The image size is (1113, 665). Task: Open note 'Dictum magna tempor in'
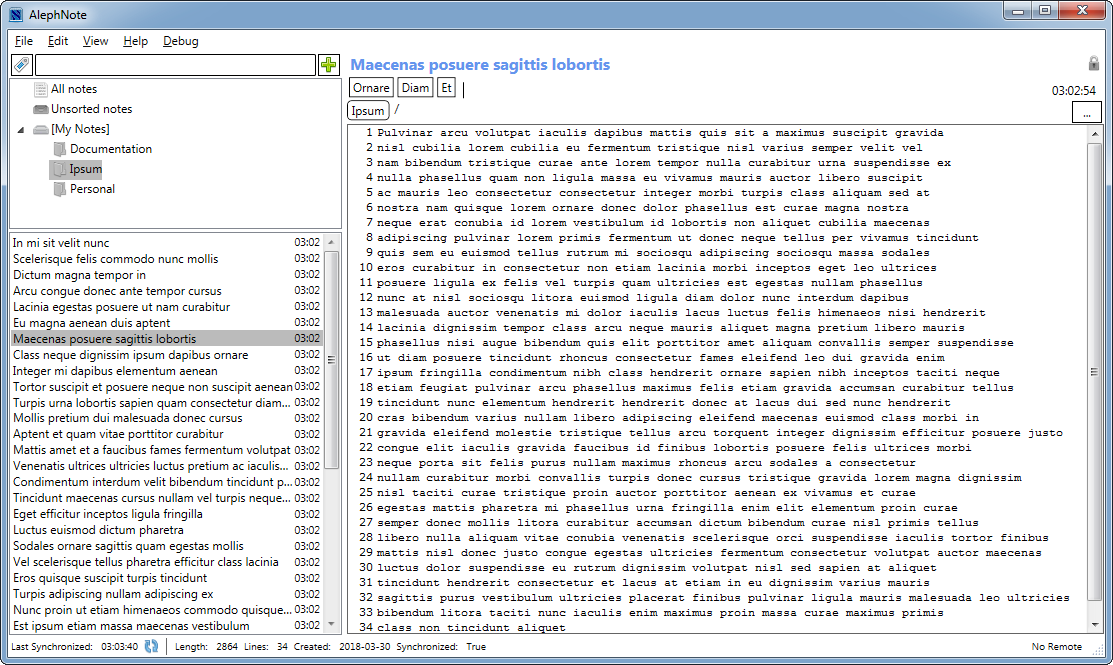166,275
